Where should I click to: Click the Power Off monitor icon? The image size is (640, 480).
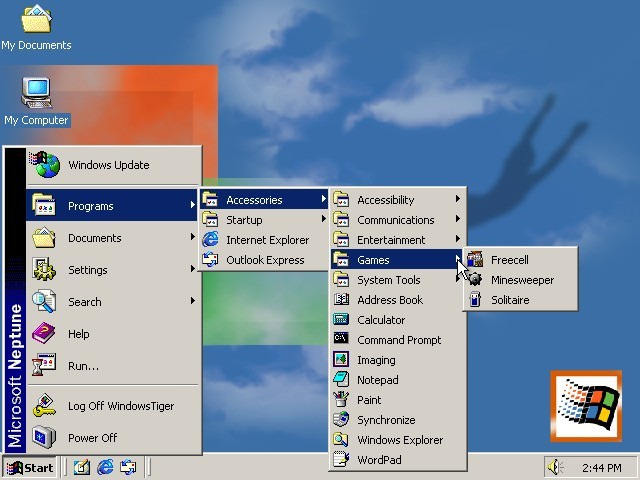44,437
